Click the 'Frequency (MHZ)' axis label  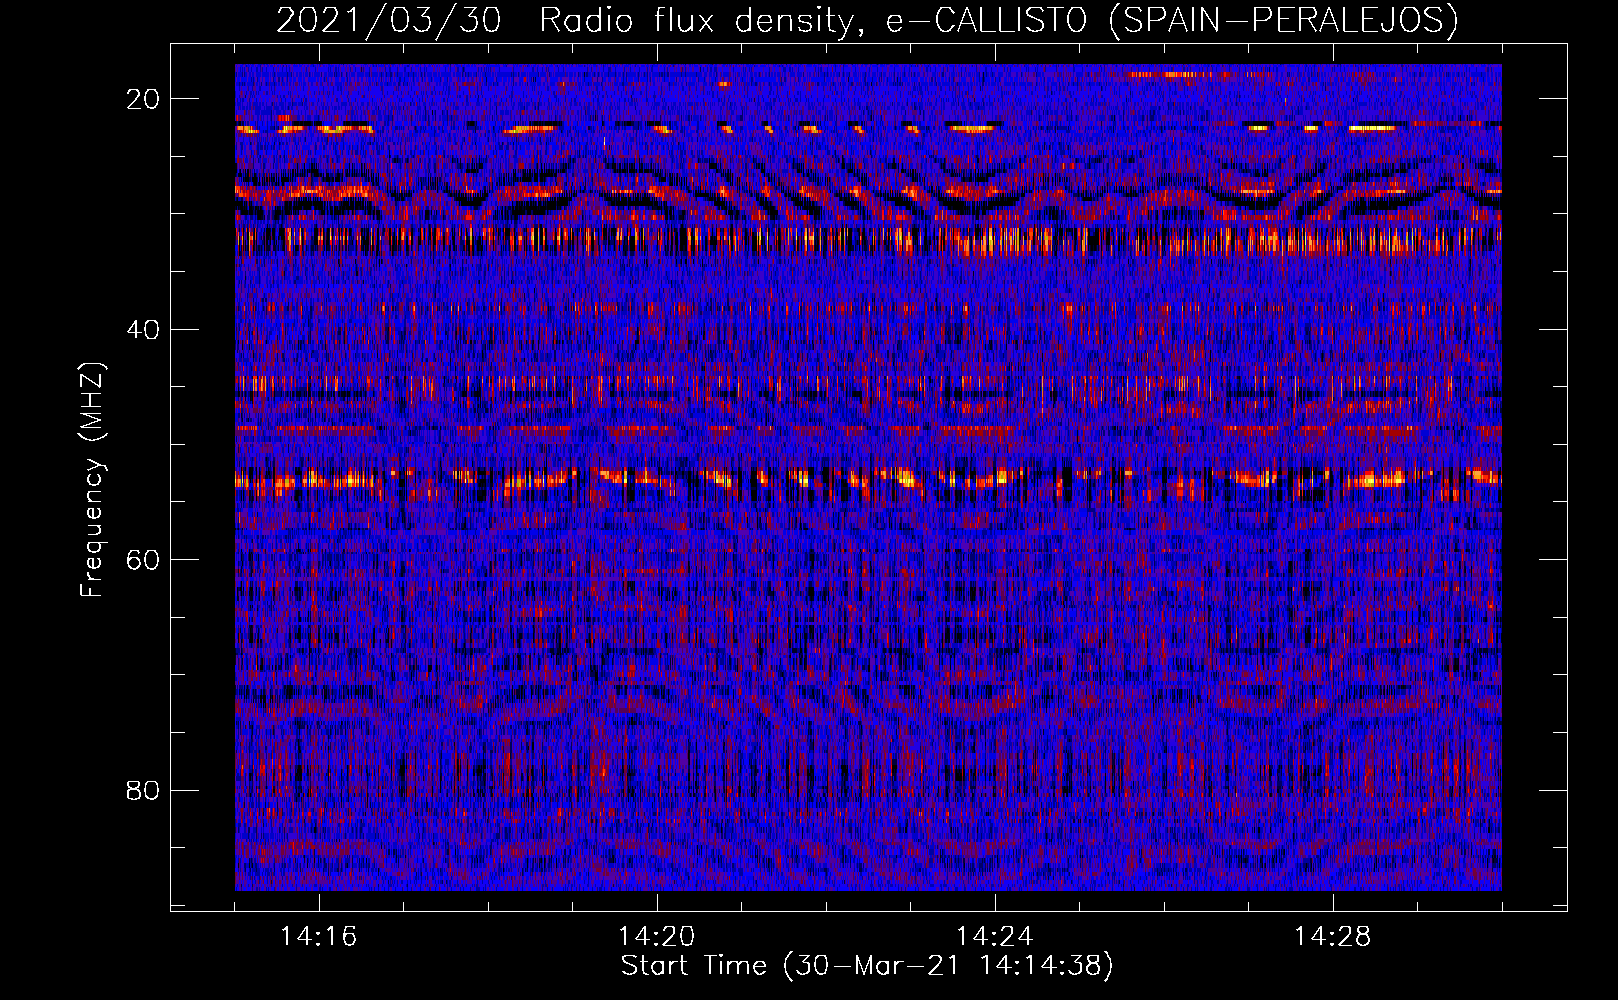pos(92,480)
